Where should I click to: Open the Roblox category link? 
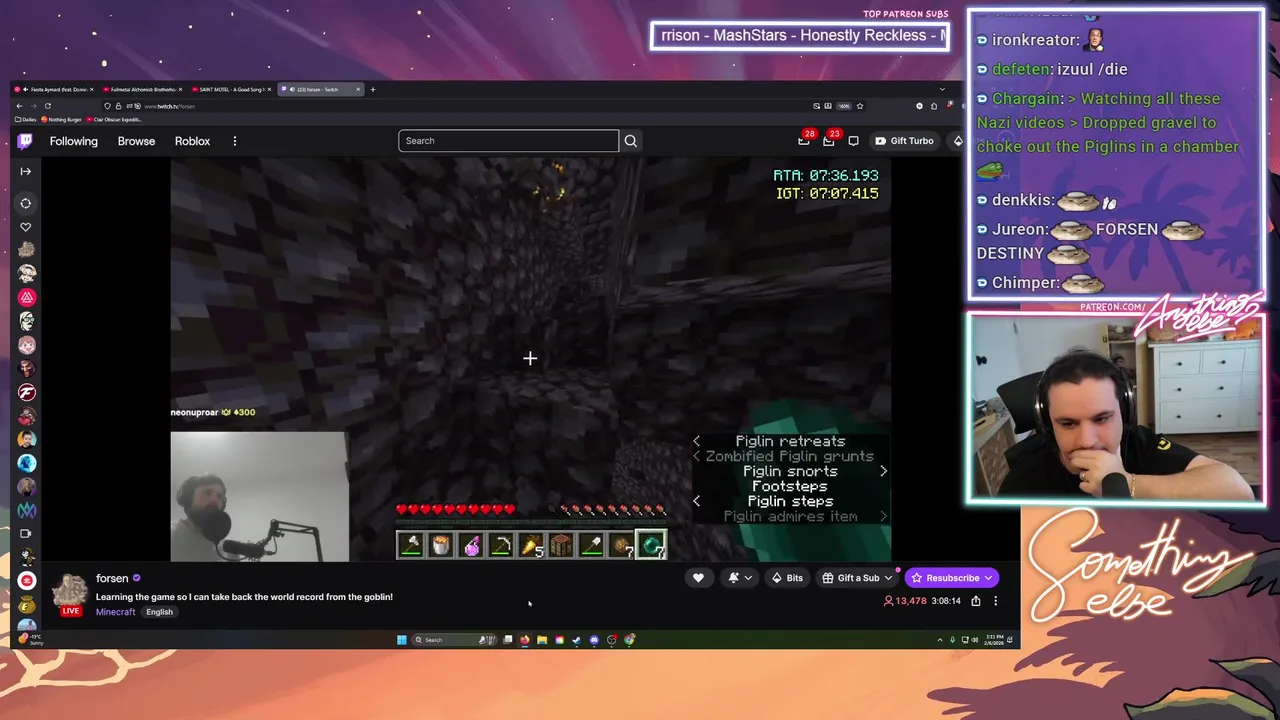pos(192,141)
